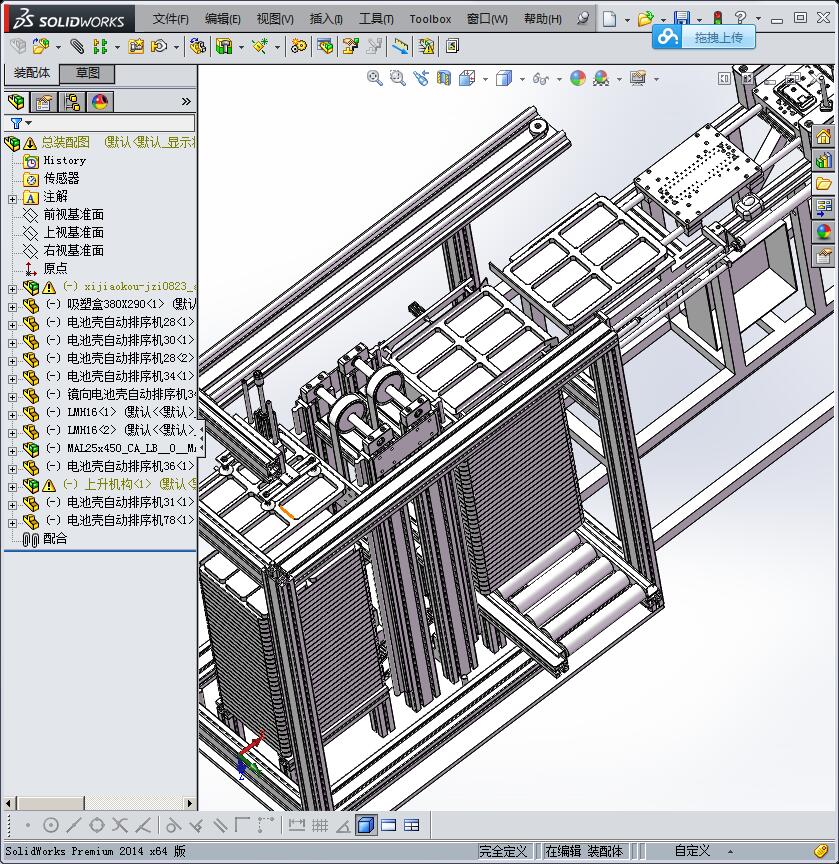Expand the 上升机构<1> tree node
The image size is (839, 864).
point(12,485)
